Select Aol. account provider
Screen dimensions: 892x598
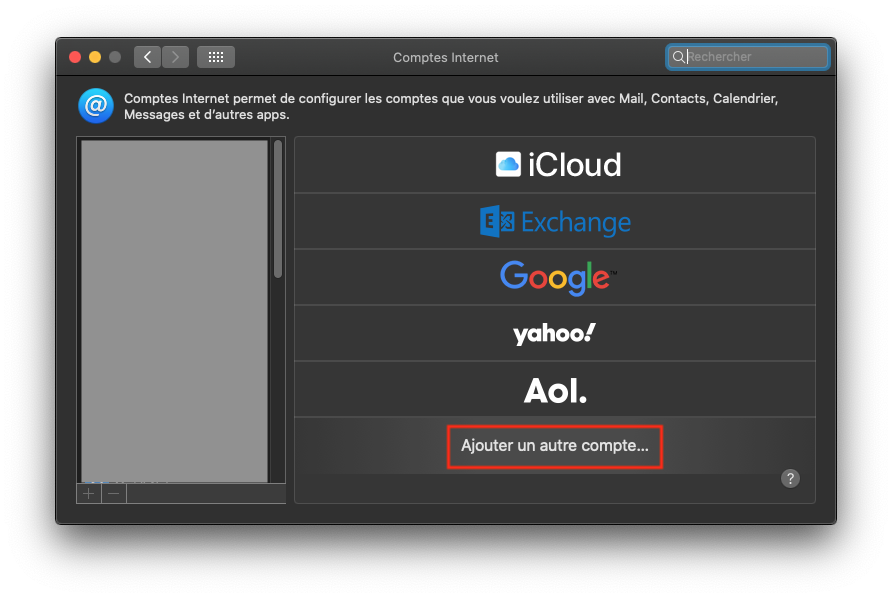(555, 389)
